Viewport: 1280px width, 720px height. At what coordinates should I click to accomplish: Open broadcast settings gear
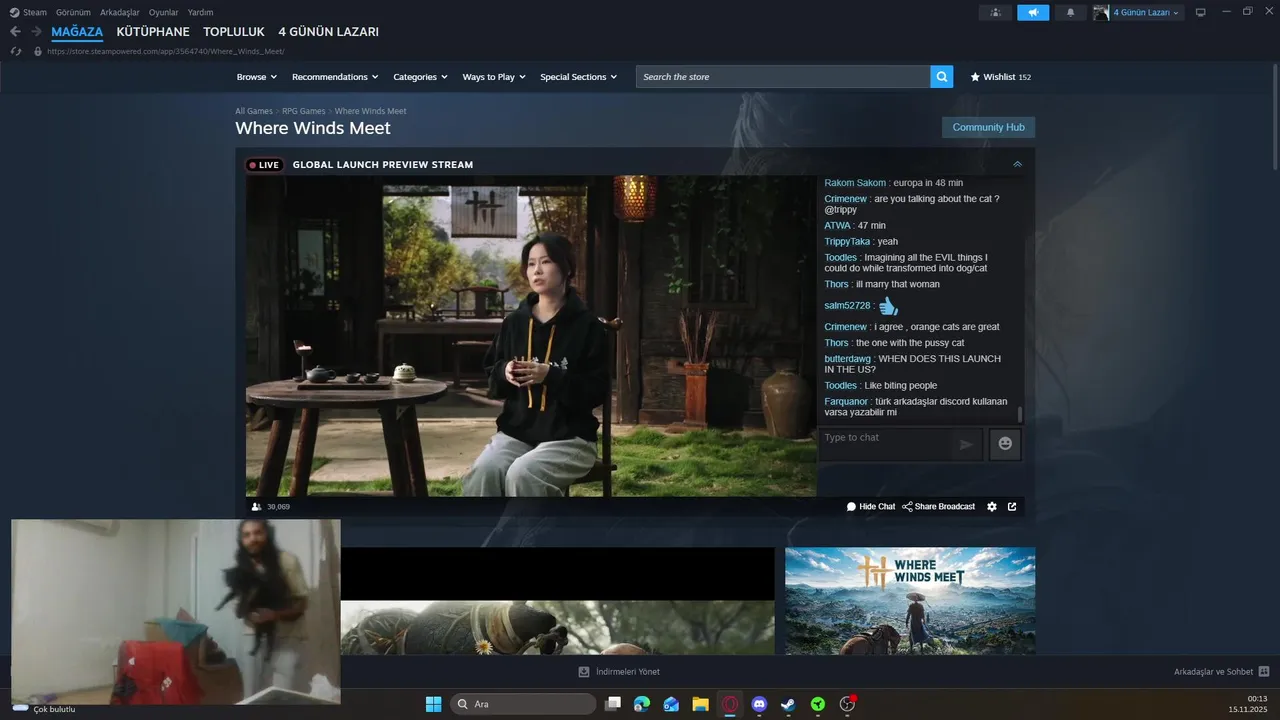[992, 507]
